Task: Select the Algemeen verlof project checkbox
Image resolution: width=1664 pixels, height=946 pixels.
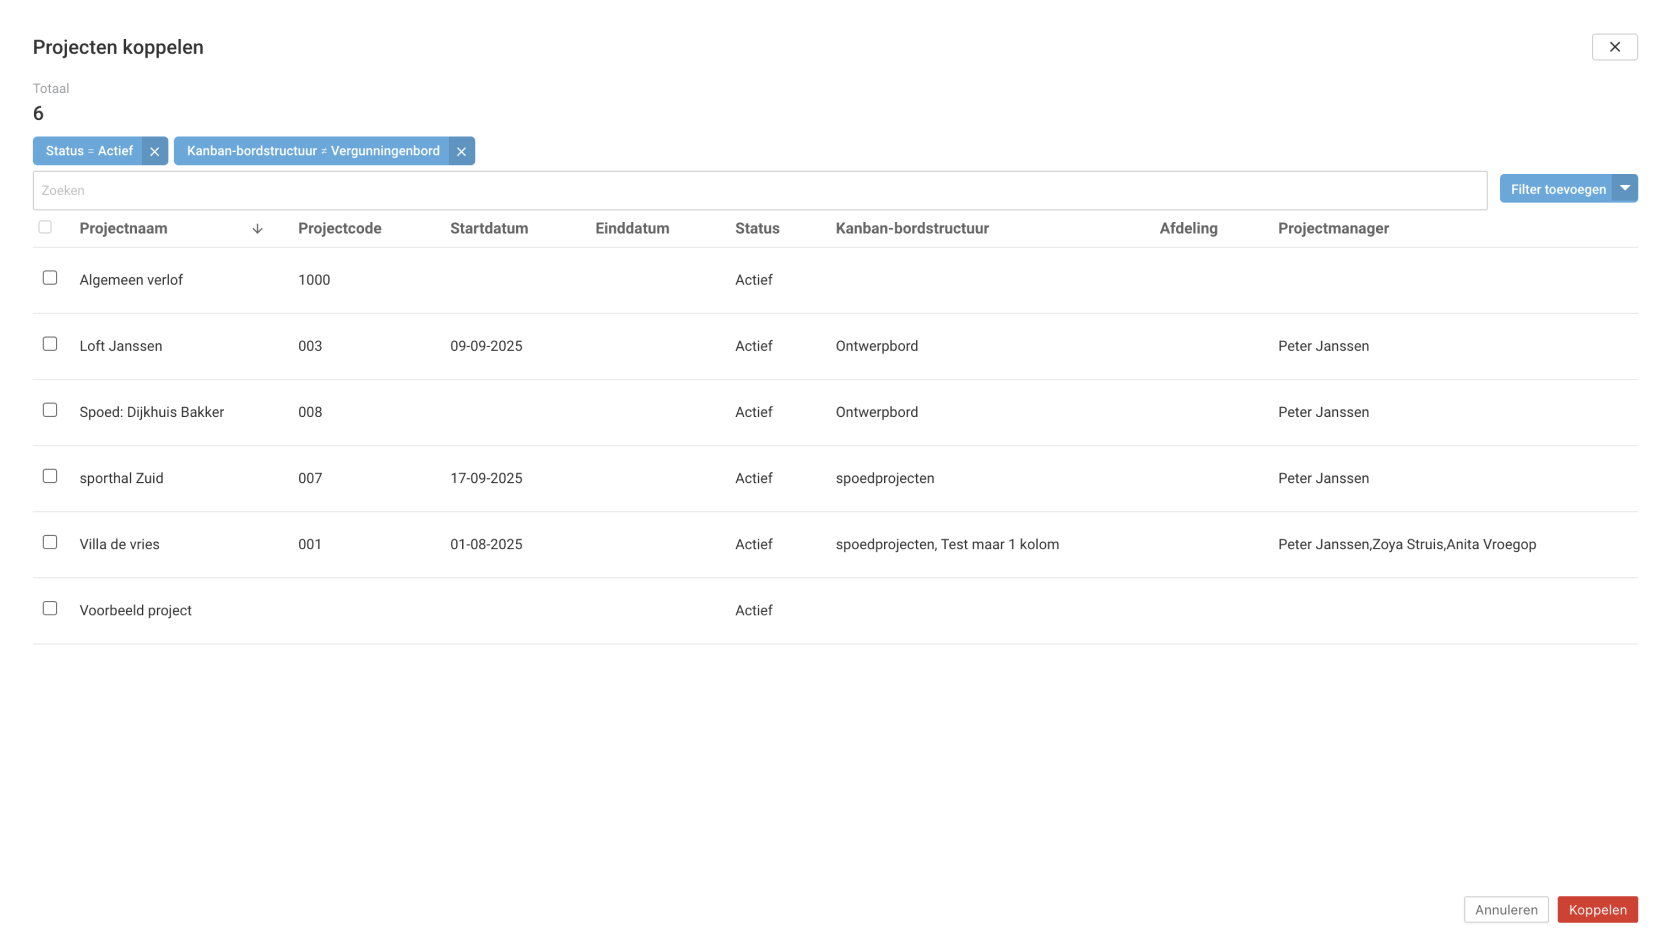Action: [x=50, y=278]
